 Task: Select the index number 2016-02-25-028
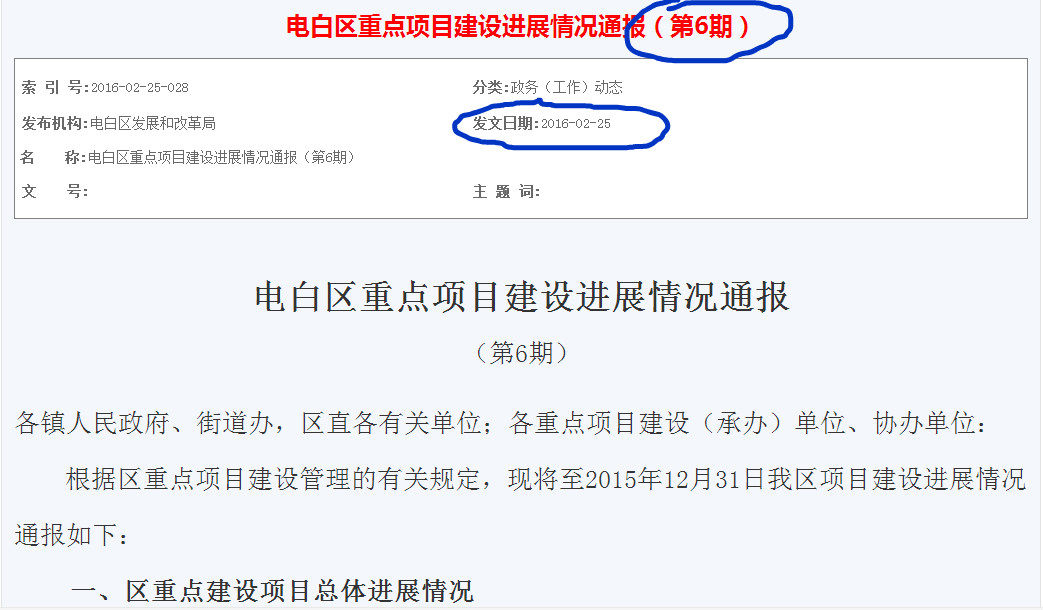(x=140, y=88)
